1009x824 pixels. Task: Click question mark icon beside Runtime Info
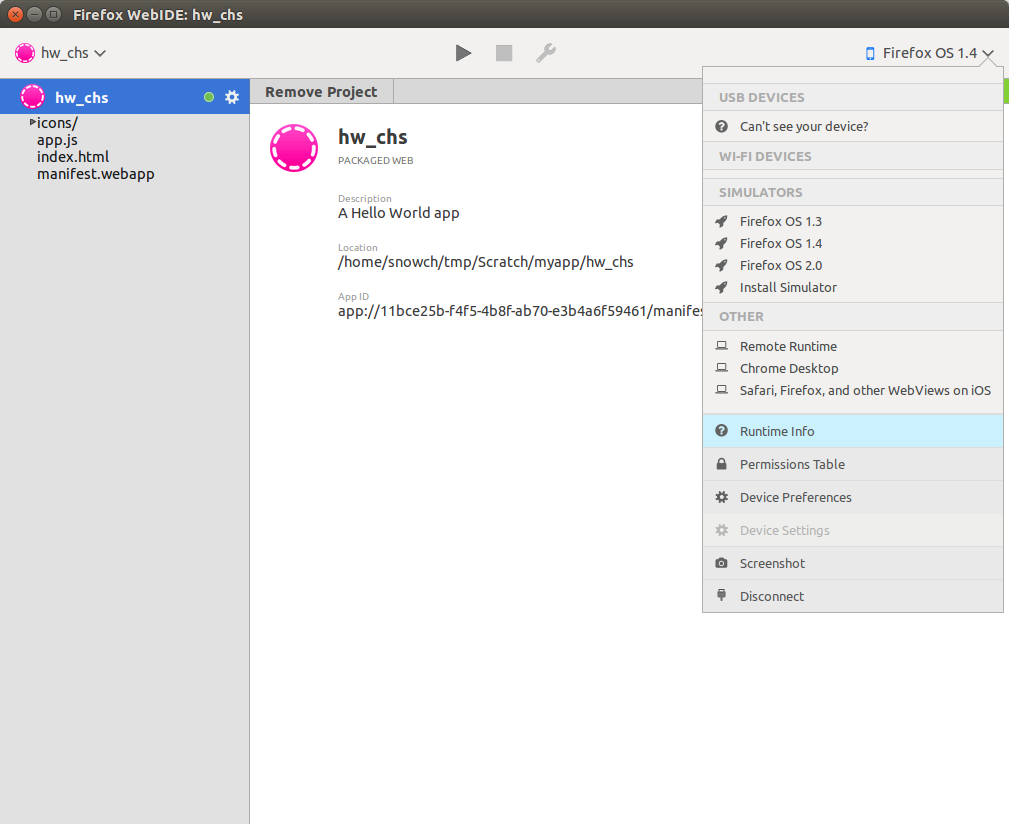[721, 430]
